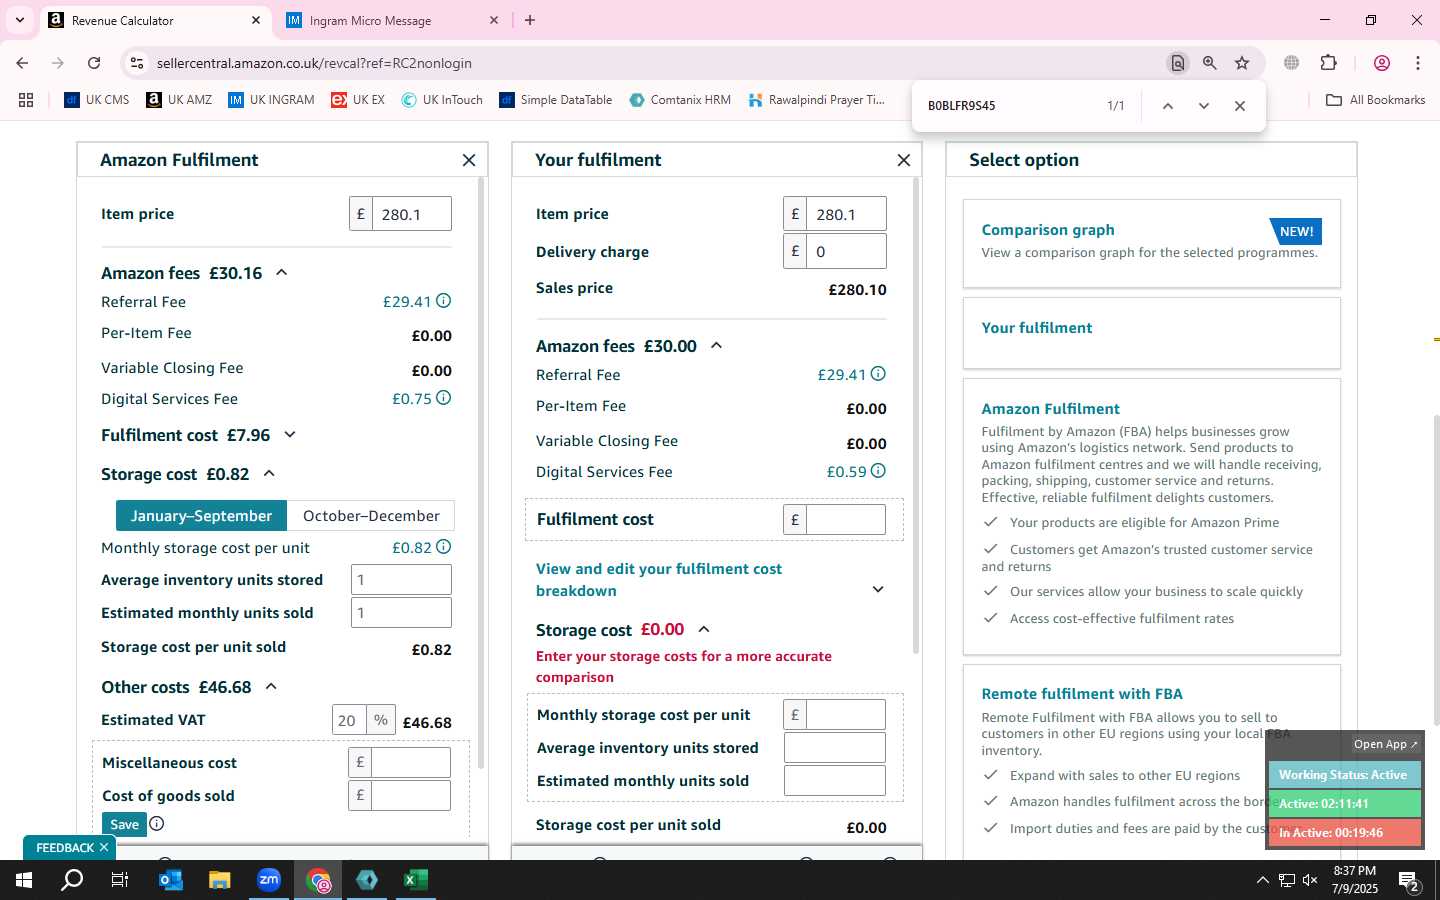
Task: Open Excel from the taskbar
Action: tap(415, 880)
